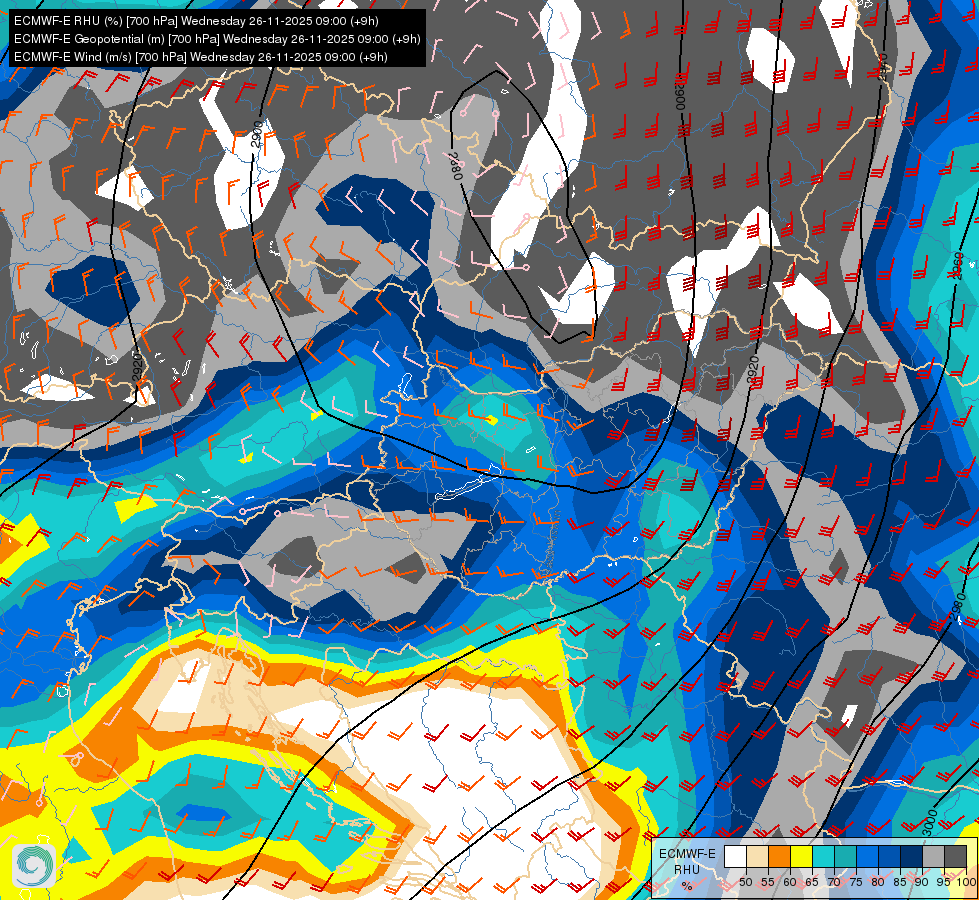Select the light cyan 65-70% legend swatch

pos(824,856)
